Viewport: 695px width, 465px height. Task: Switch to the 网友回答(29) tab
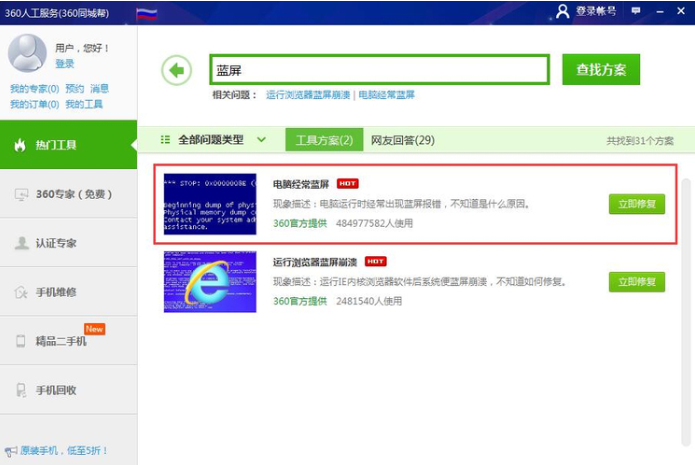tap(403, 140)
